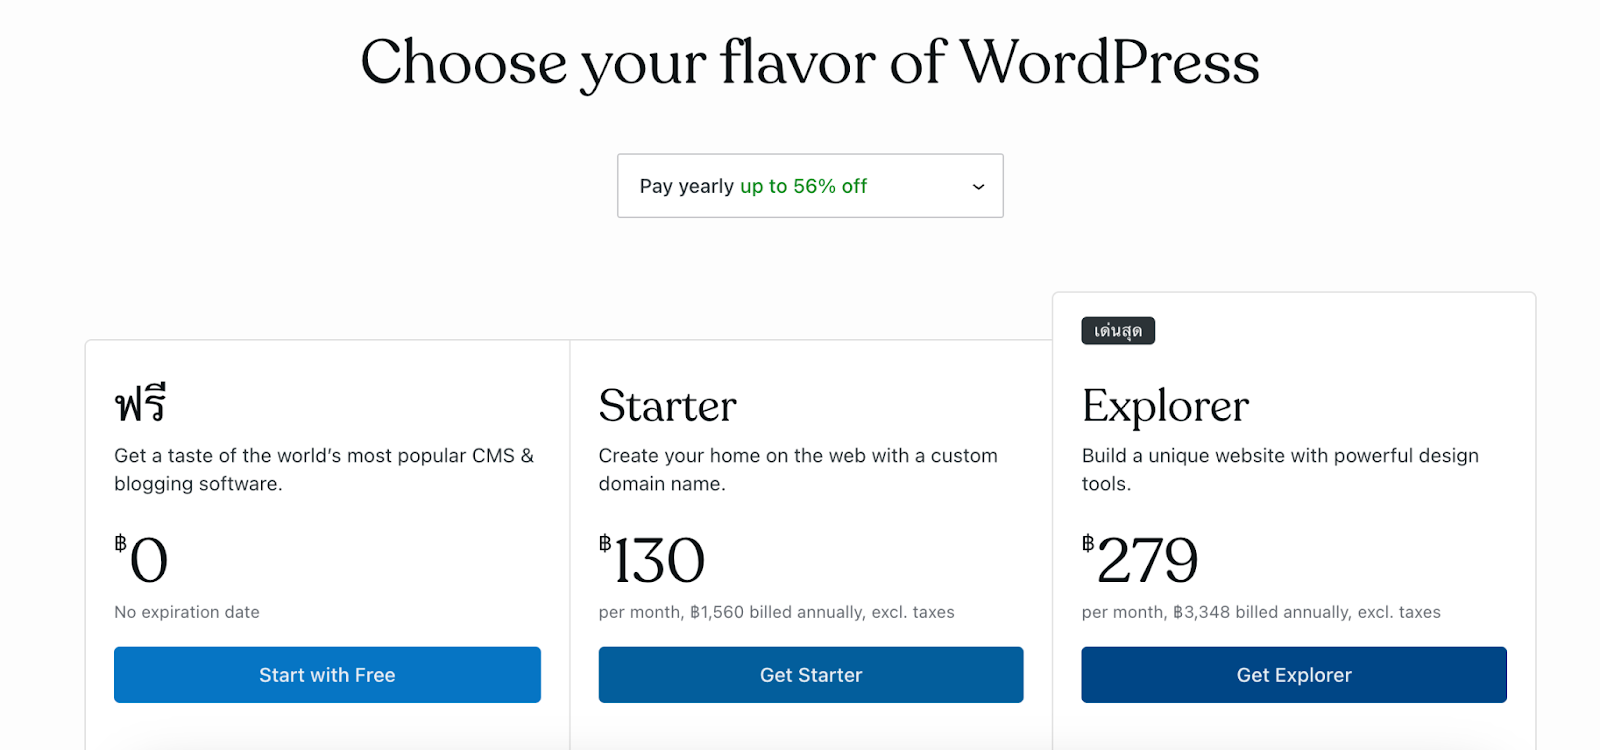Image resolution: width=1600 pixels, height=750 pixels.
Task: Click the ฿1,560 billed annually note
Action: (776, 612)
